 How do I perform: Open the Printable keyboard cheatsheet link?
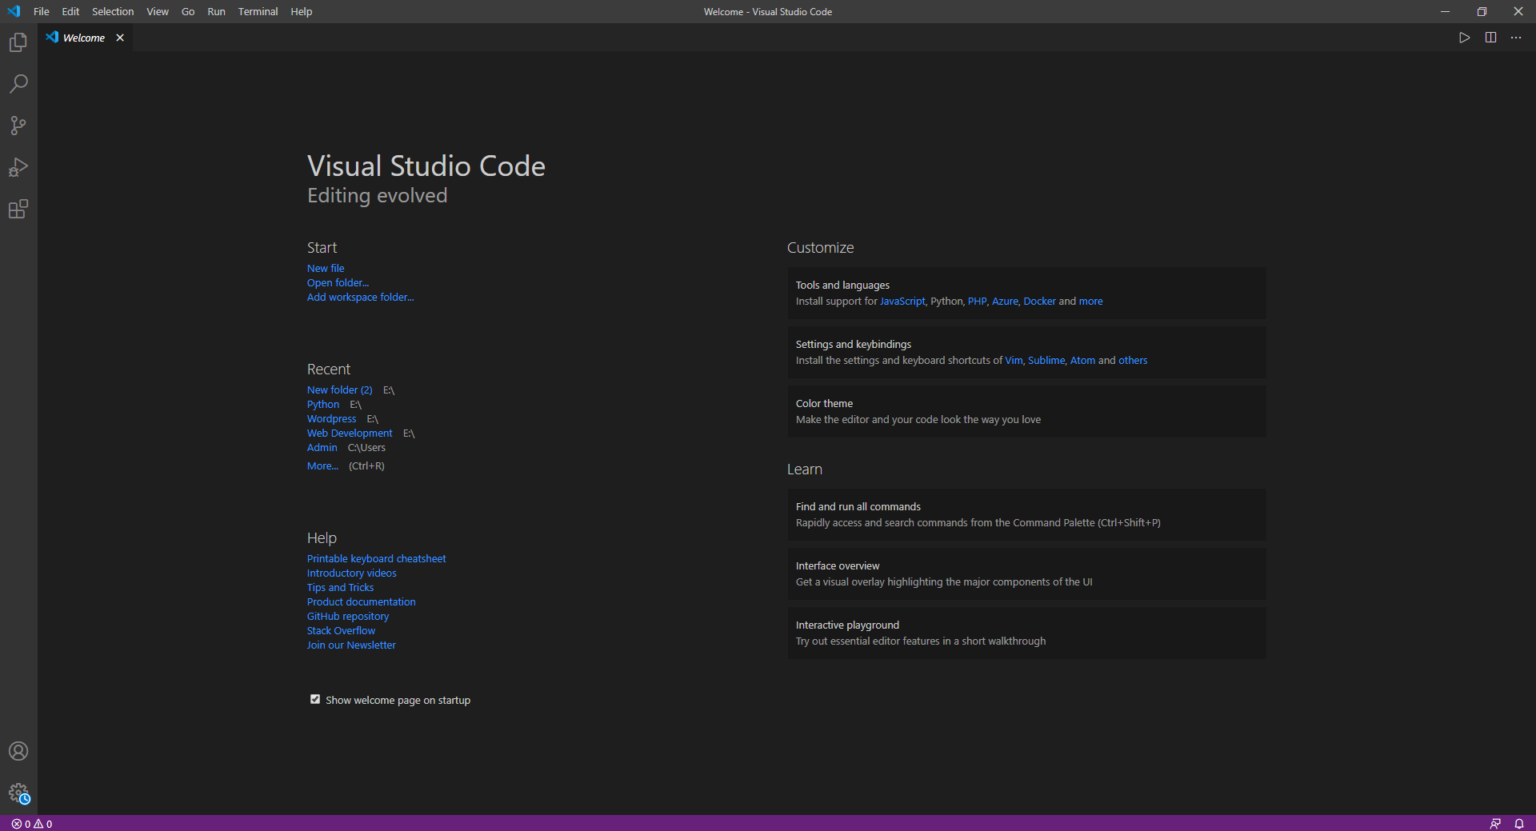[x=376, y=559]
